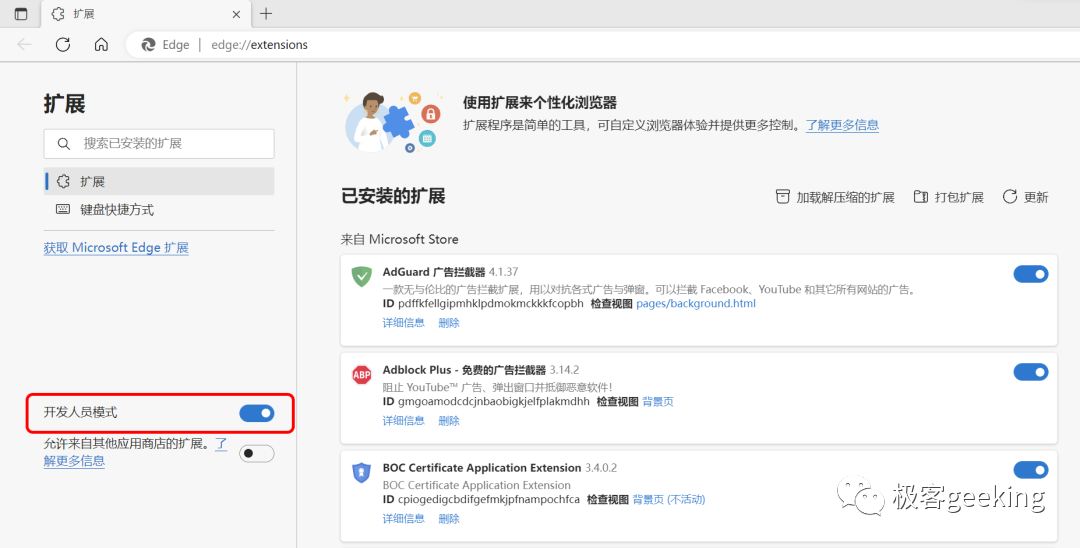This screenshot has height=548, width=1080.
Task: Select 扩展 item in the sidebar
Action: pyautogui.click(x=93, y=182)
